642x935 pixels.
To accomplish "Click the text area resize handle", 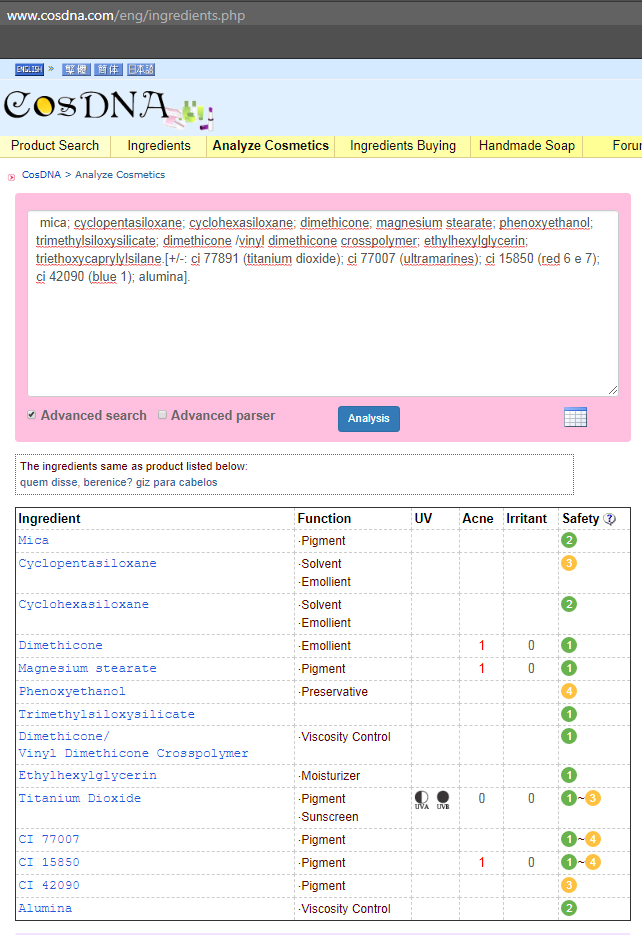I will click(x=613, y=390).
